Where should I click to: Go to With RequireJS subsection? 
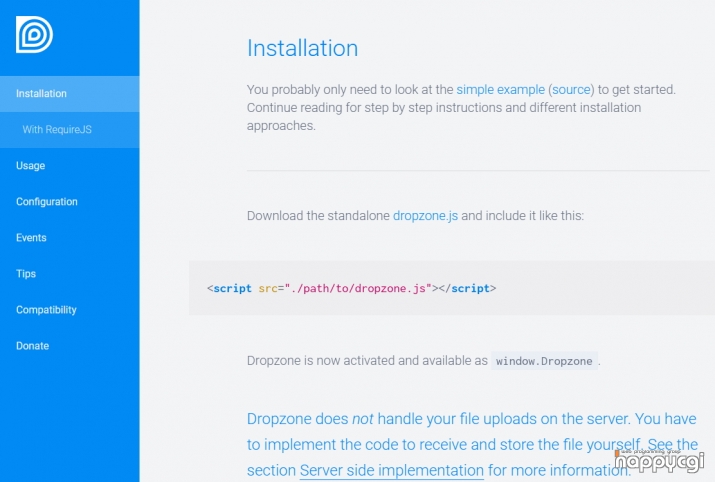(x=70, y=130)
